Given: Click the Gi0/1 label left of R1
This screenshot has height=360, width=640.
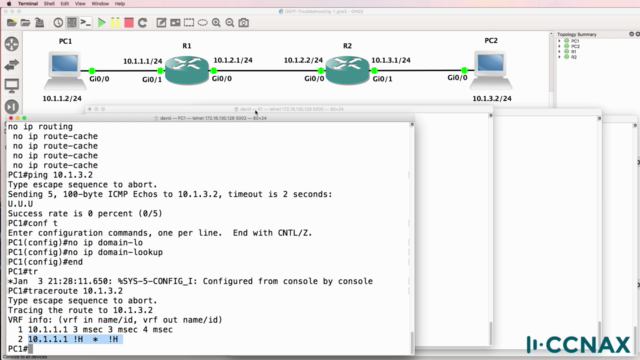Looking at the screenshot, I should (152, 80).
